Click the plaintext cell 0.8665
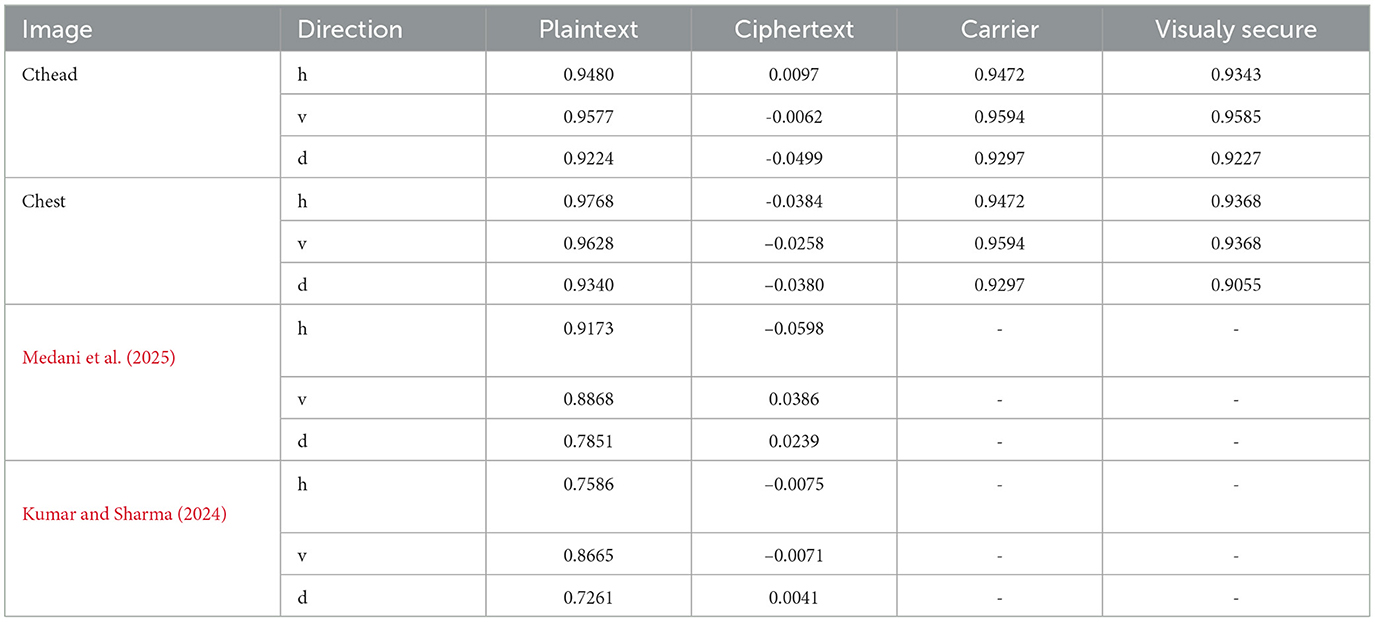 [x=588, y=555]
